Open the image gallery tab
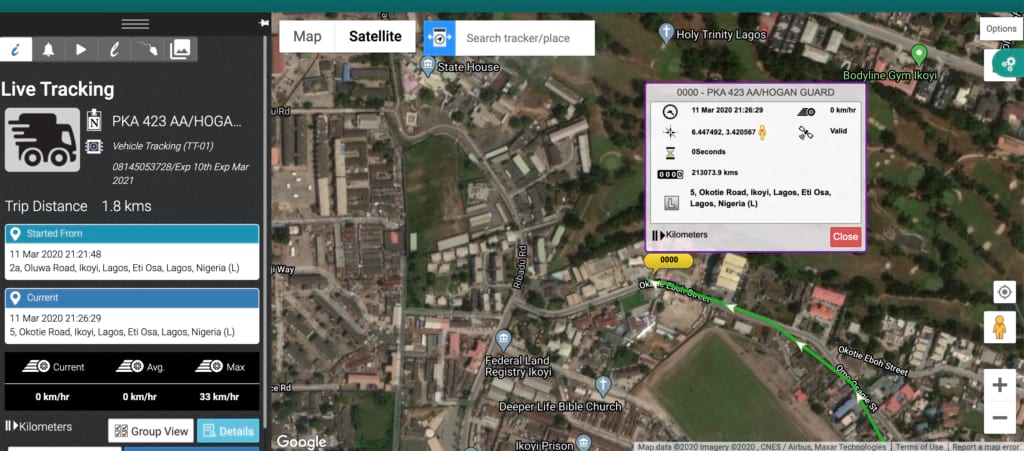Viewport: 1024px width, 451px height. coord(181,49)
